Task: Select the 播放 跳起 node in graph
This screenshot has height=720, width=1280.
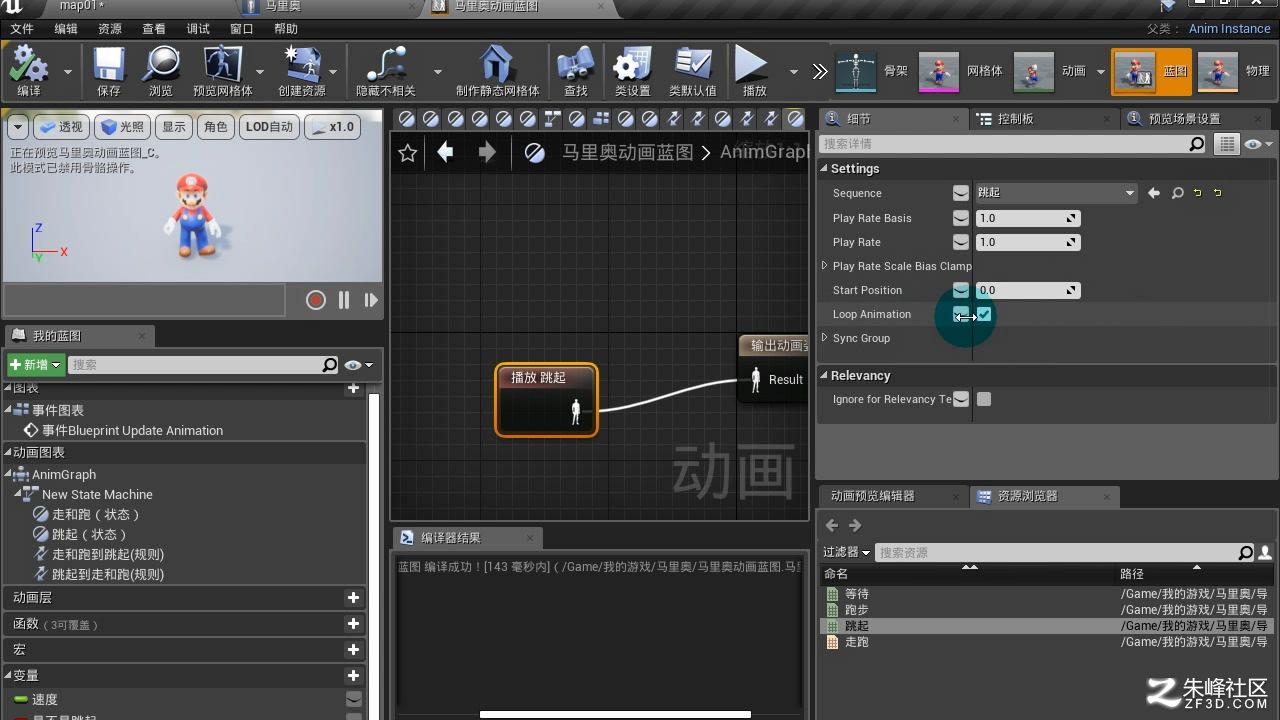Action: coord(546,400)
